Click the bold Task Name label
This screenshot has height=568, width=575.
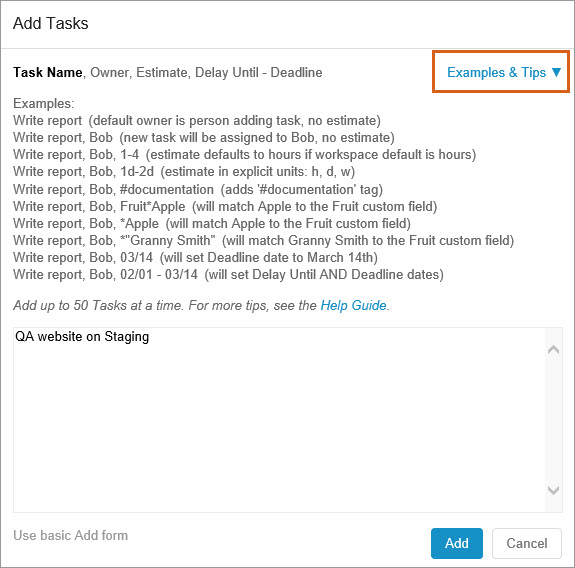click(48, 72)
